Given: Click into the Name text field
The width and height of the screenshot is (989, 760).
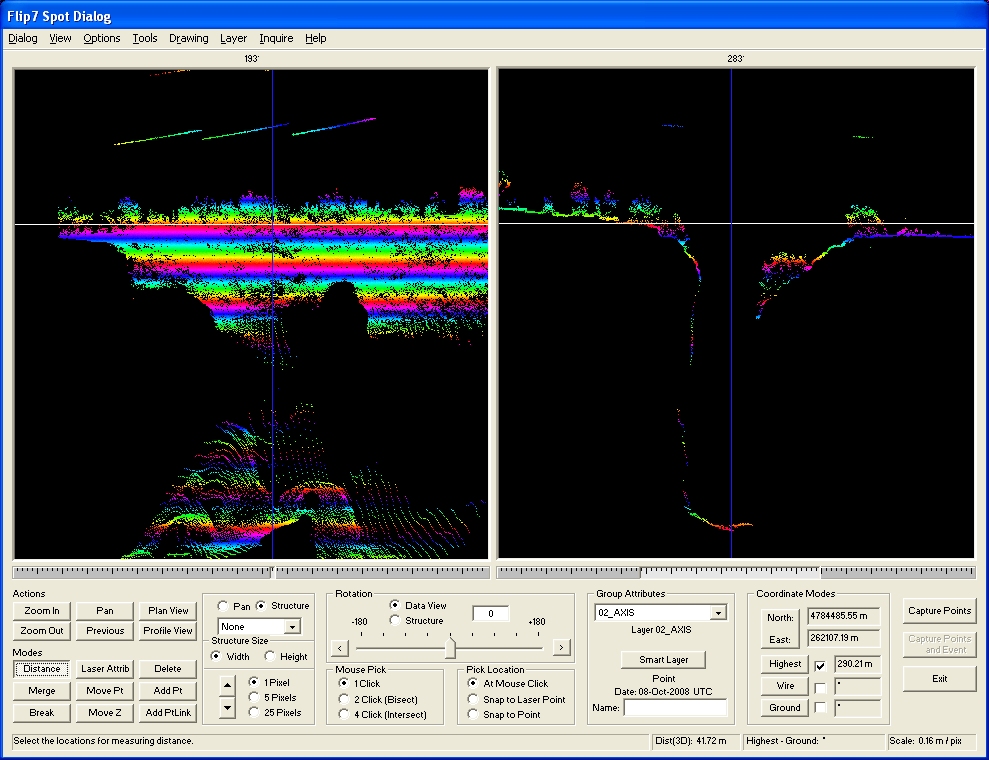Looking at the screenshot, I should [x=675, y=708].
